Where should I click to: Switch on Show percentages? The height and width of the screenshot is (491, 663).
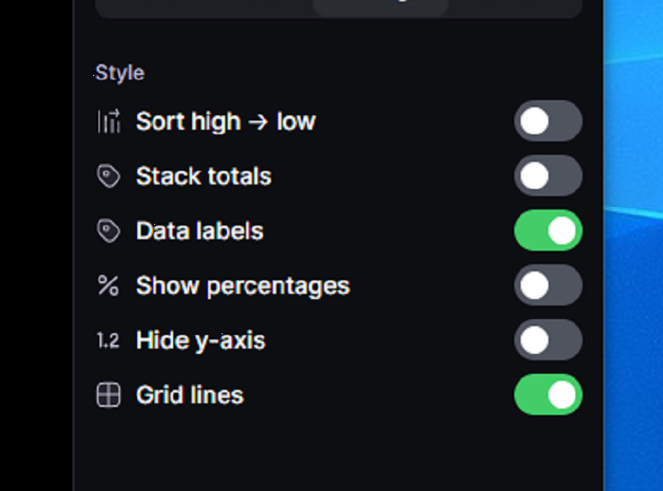[x=548, y=286]
